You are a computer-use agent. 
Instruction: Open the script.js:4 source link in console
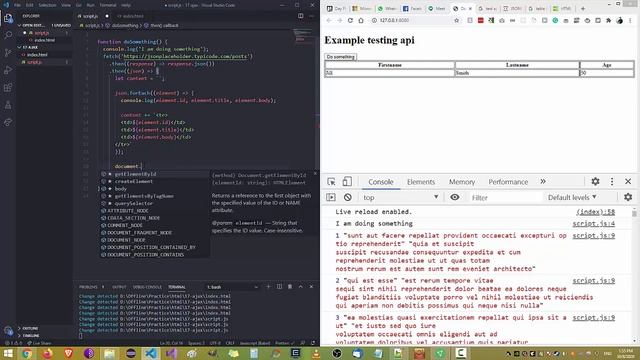pos(593,224)
